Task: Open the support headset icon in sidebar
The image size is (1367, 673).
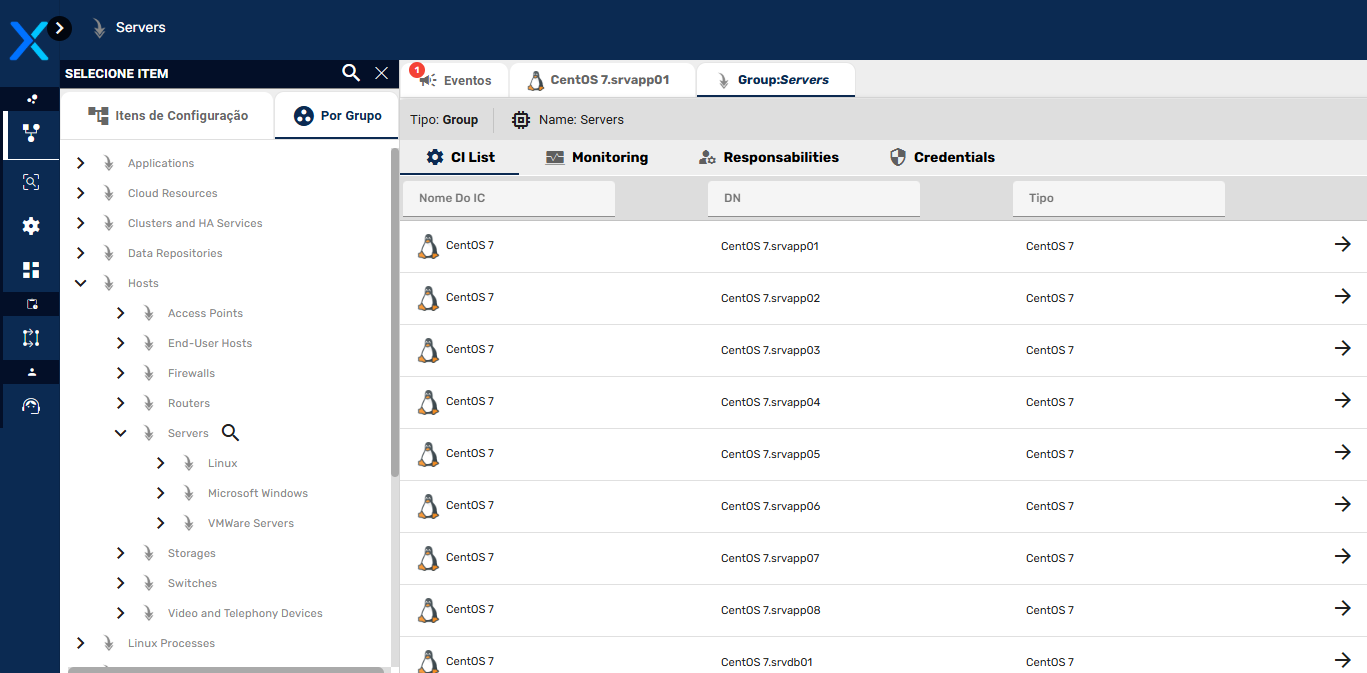Action: (x=31, y=406)
